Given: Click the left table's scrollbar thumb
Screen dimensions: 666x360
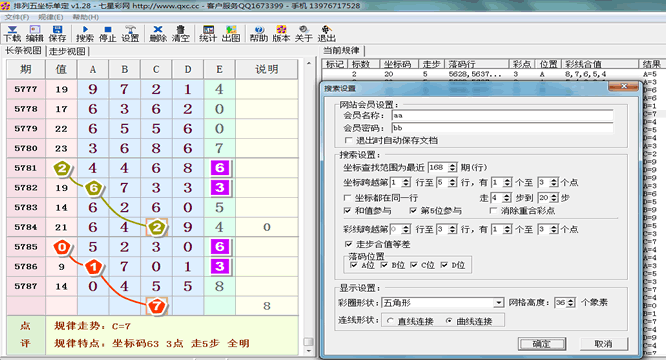Looking at the screenshot, I should coord(309,342).
